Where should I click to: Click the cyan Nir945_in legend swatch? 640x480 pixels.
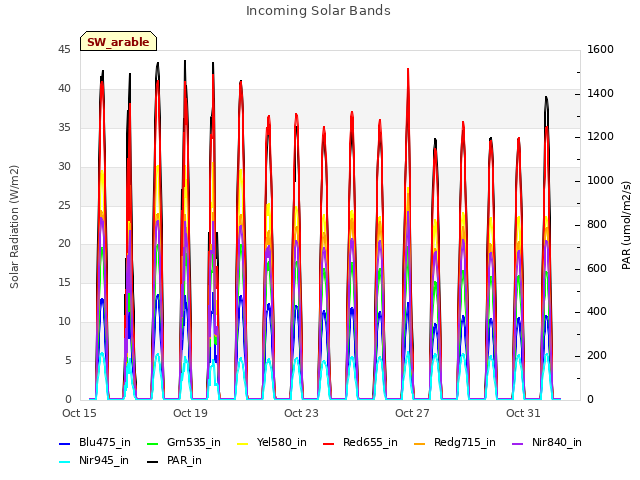(x=65, y=462)
